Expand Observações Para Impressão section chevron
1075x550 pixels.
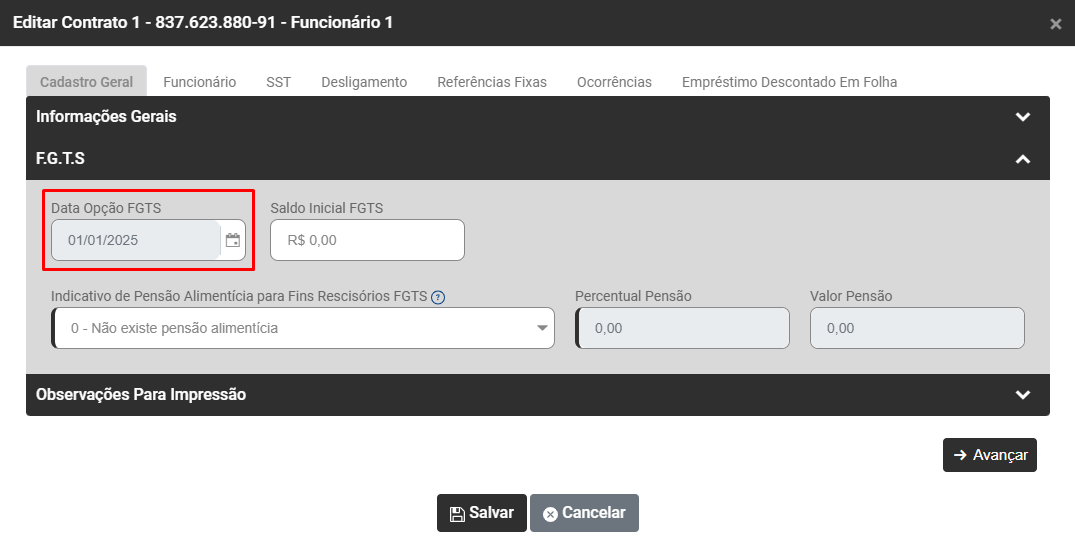(x=1022, y=395)
